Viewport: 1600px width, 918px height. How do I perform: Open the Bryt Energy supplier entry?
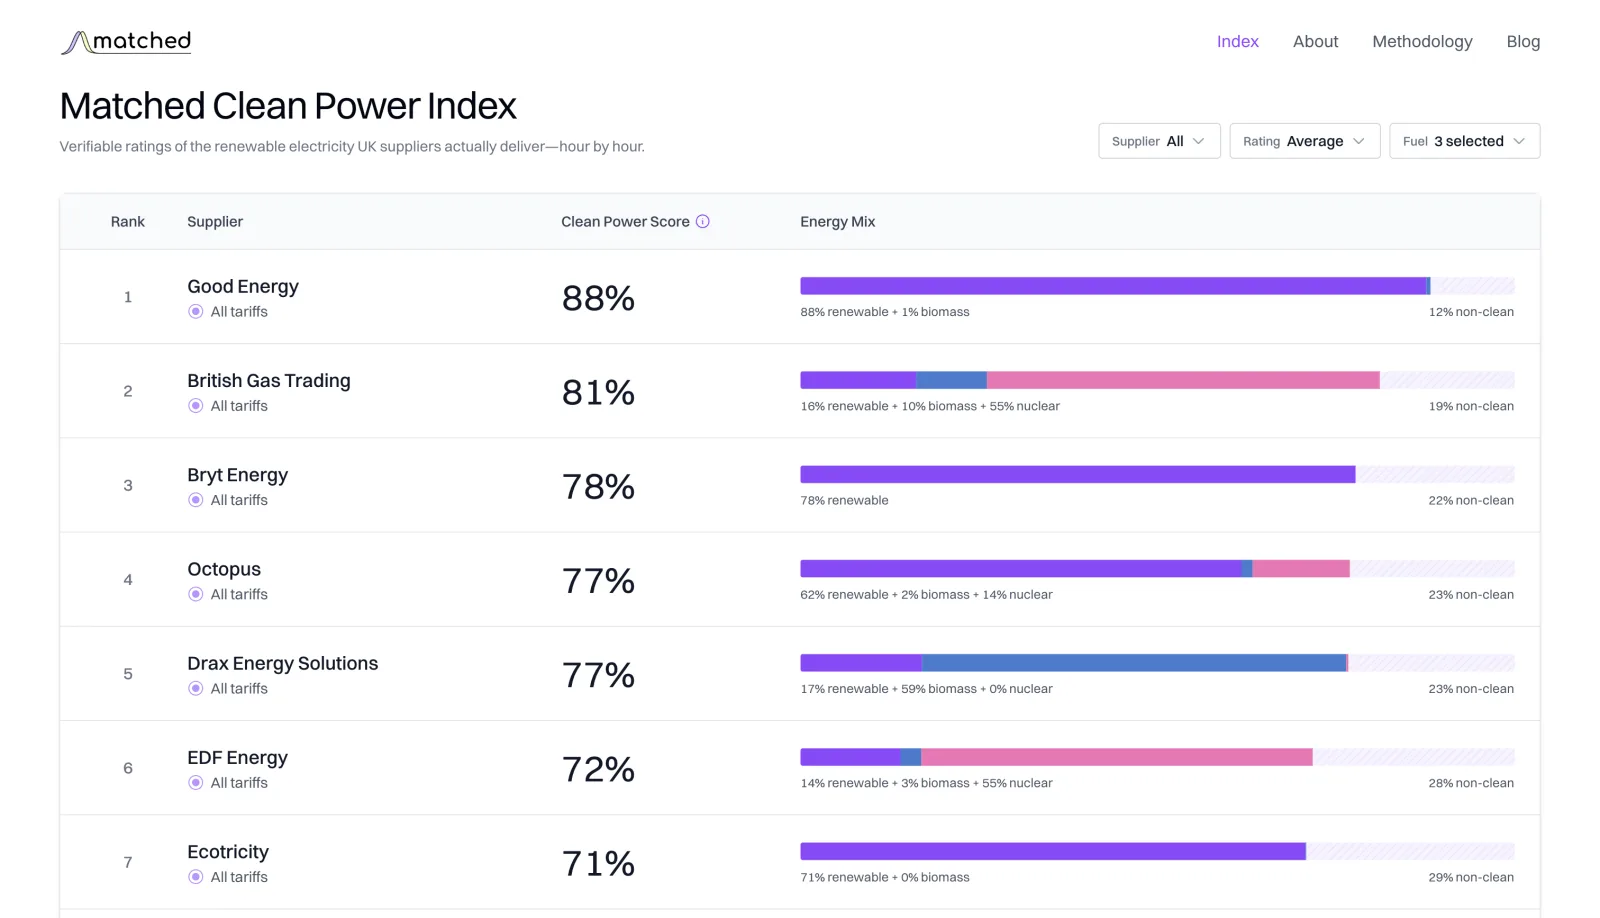(238, 475)
